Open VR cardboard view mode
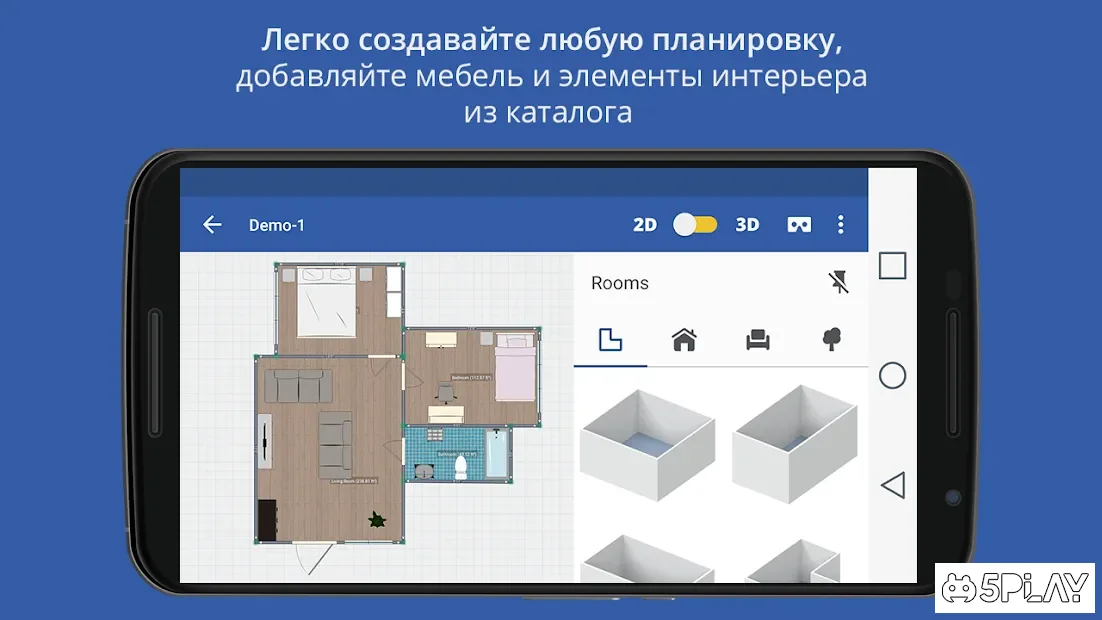This screenshot has height=620, width=1102. [799, 225]
